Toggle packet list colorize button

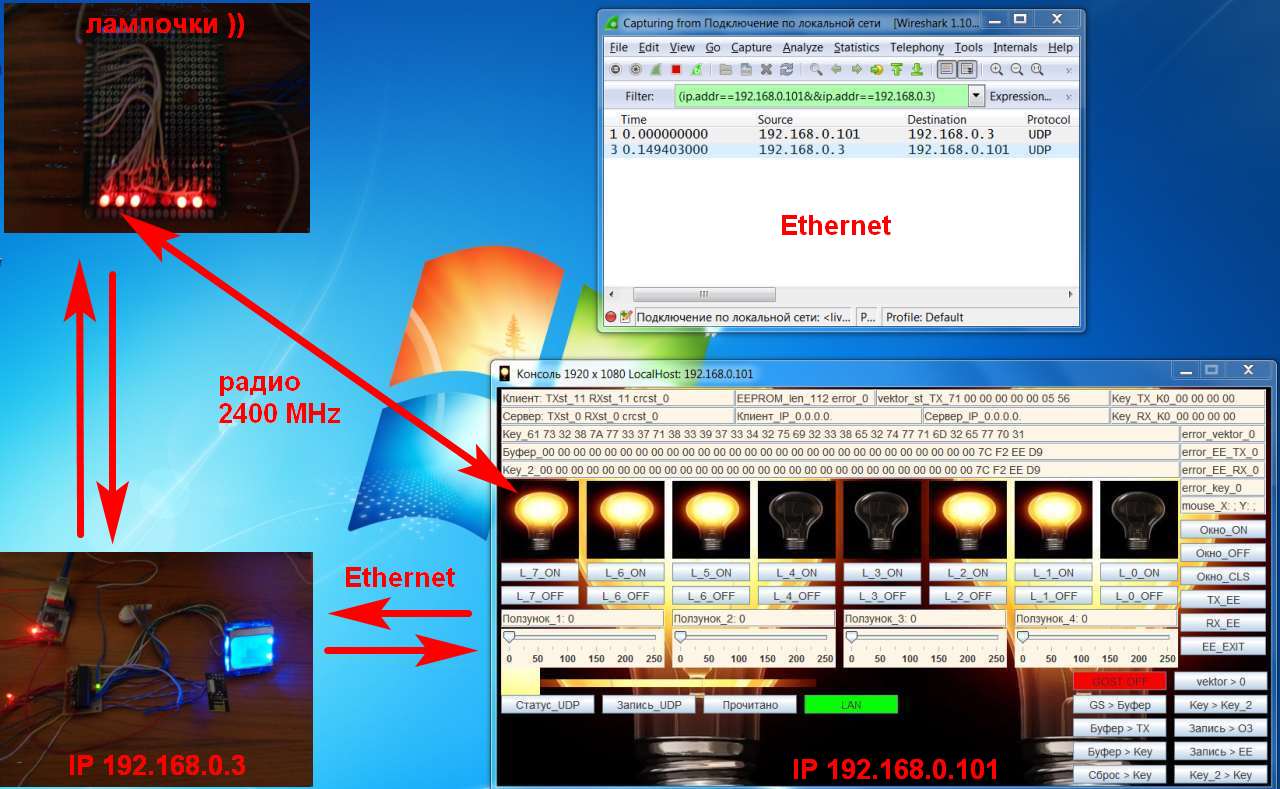[946, 70]
